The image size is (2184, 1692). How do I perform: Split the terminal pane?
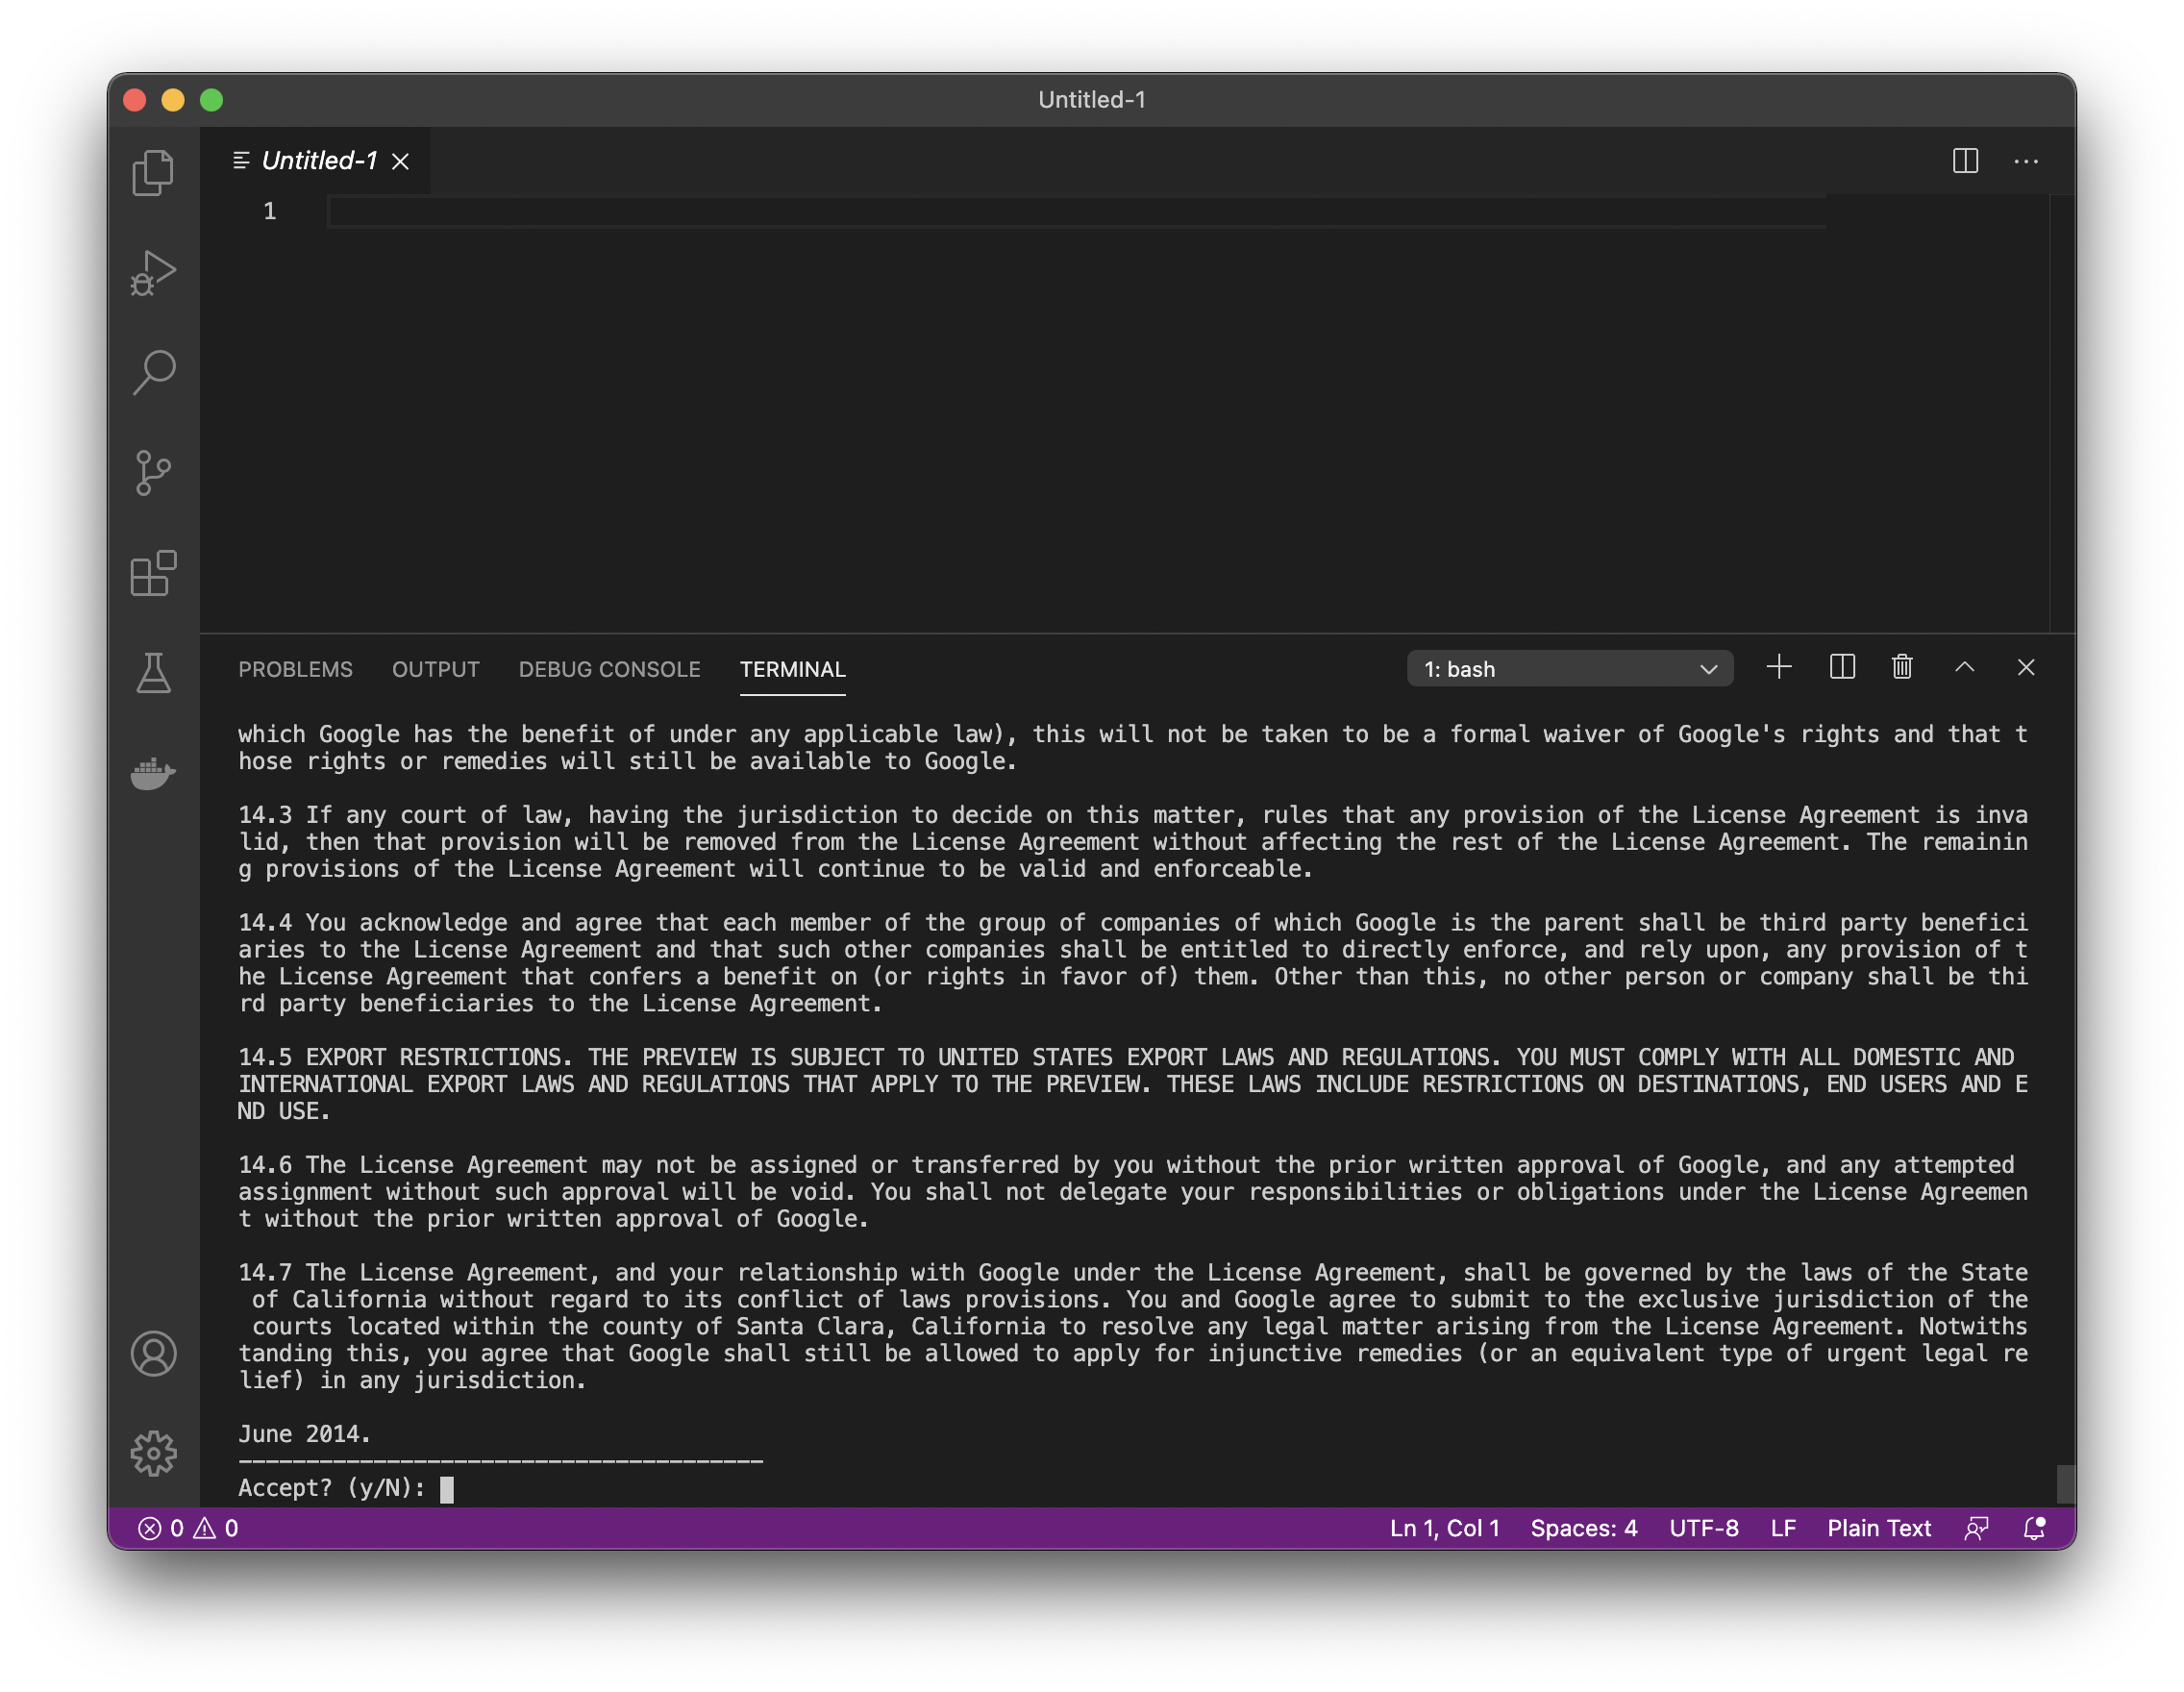point(1842,667)
